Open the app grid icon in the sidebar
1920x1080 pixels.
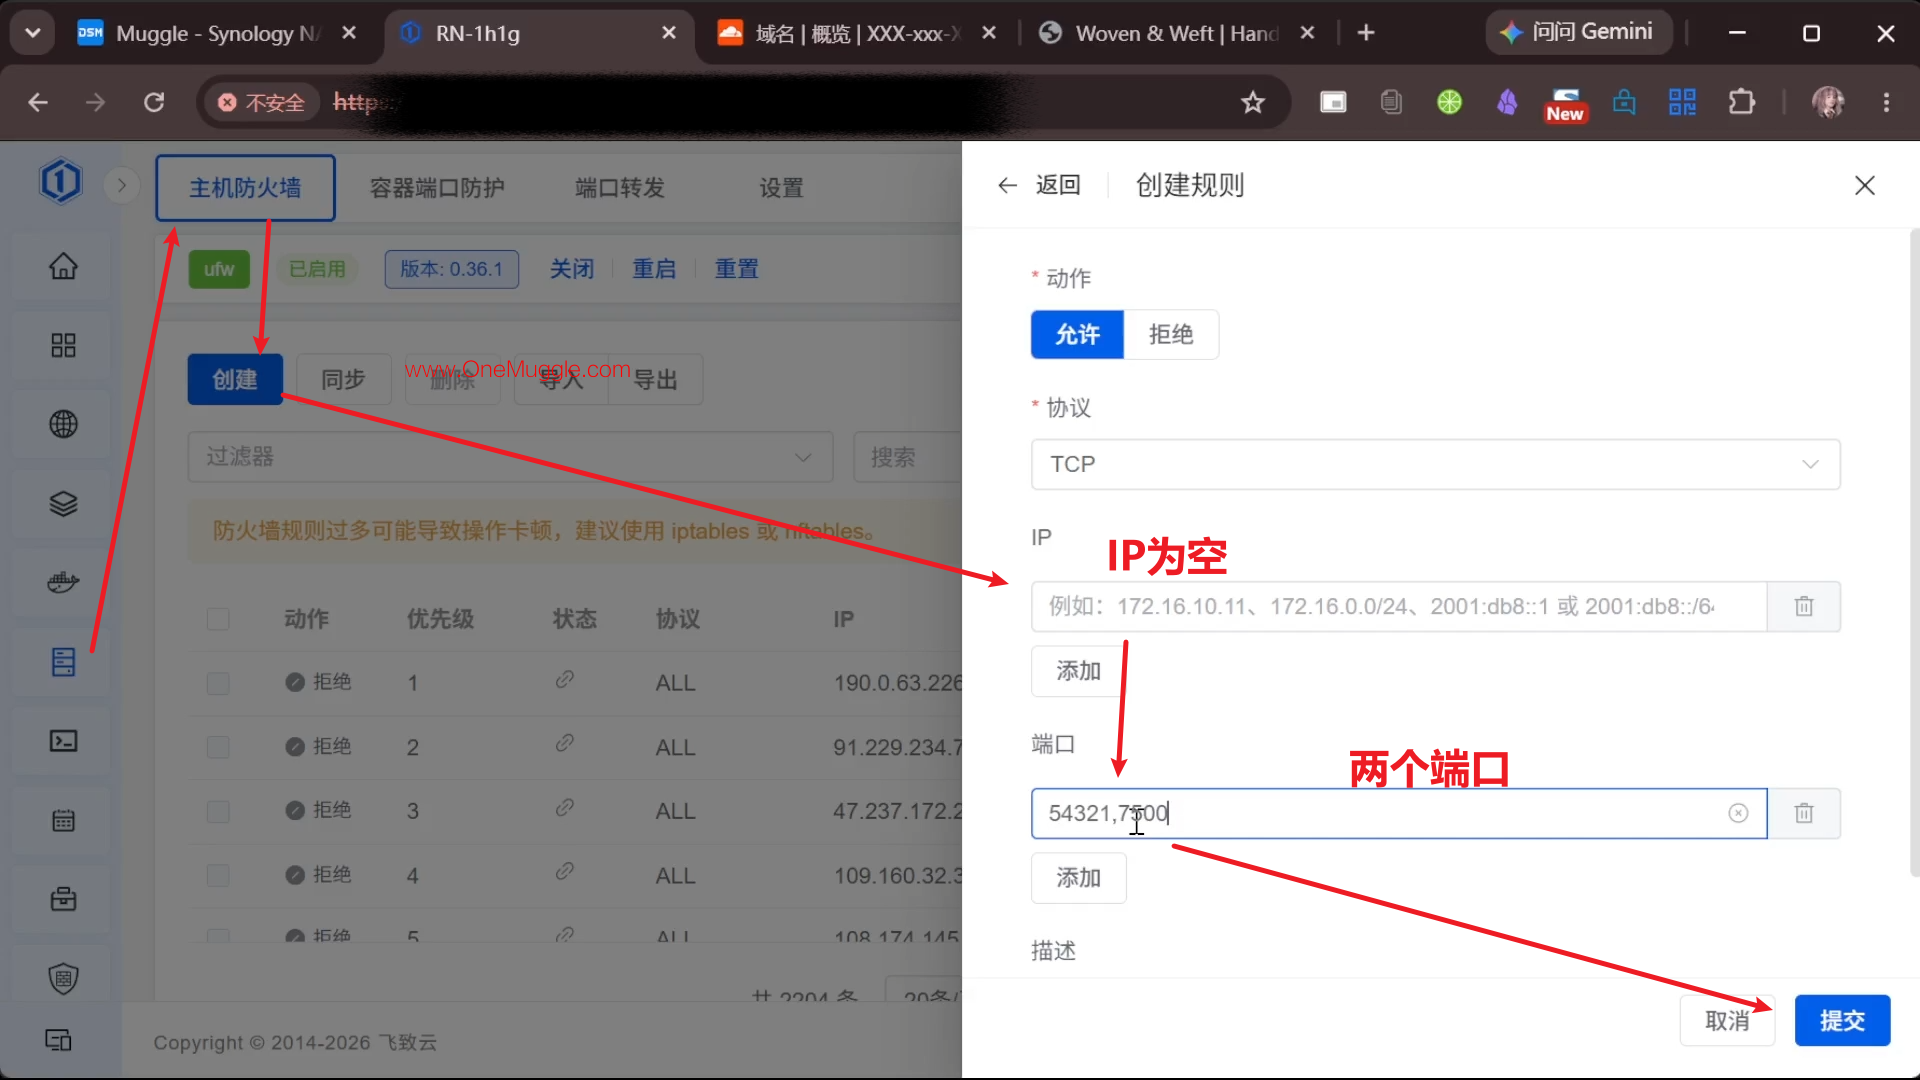click(x=63, y=345)
